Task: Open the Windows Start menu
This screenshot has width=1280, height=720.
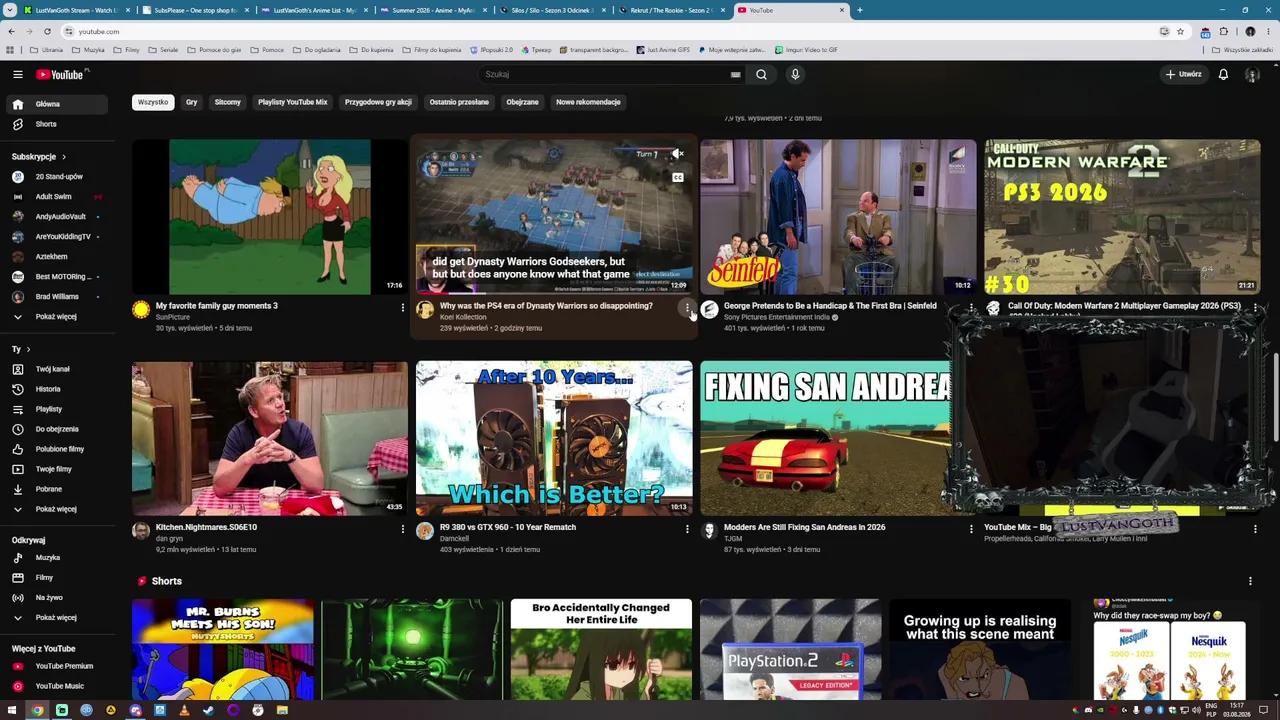Action: [12, 710]
